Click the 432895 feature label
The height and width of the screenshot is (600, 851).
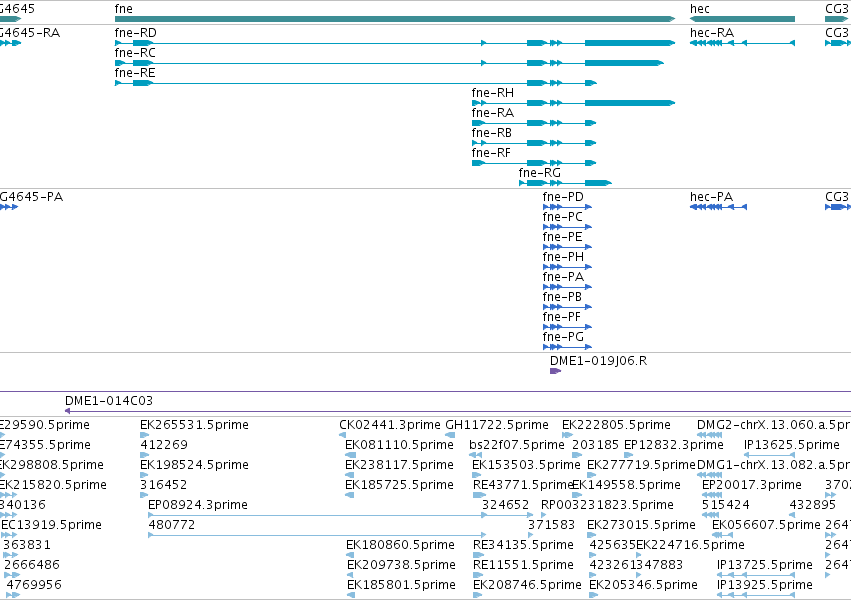click(x=812, y=505)
